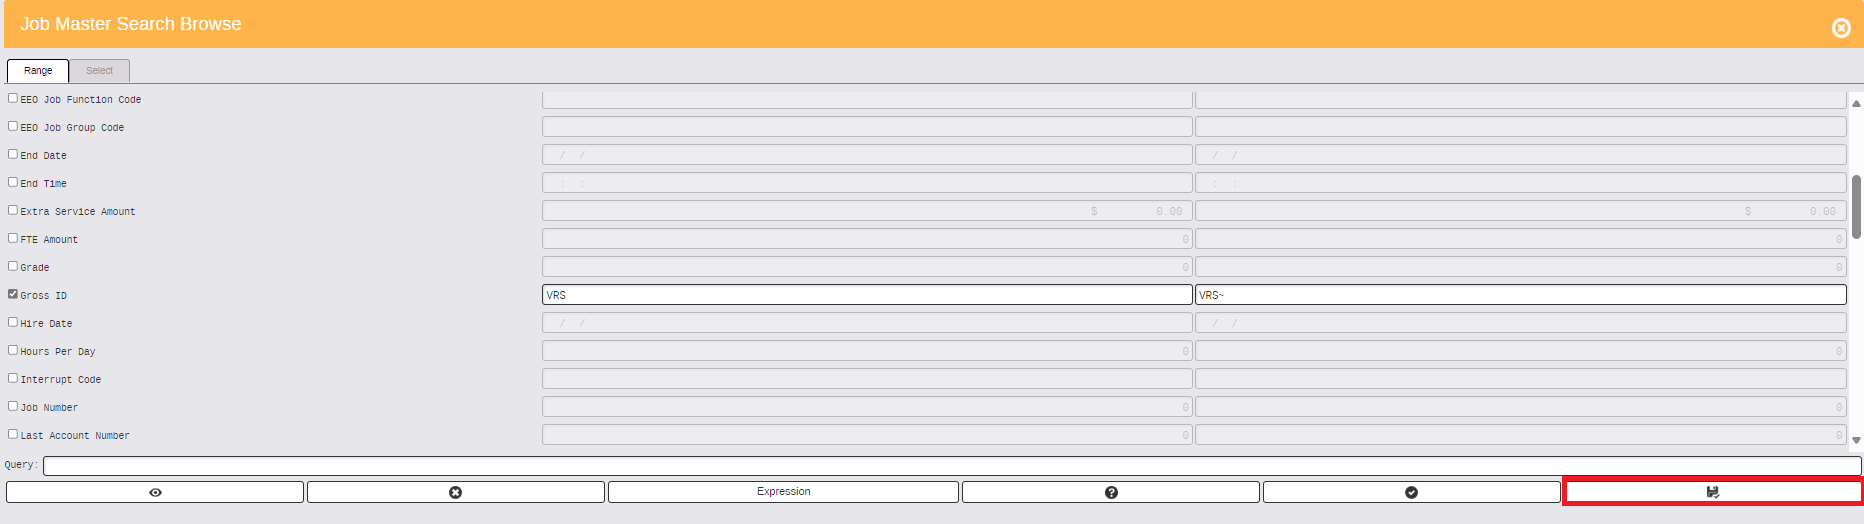
Task: Open the Expression builder button
Action: 783,492
